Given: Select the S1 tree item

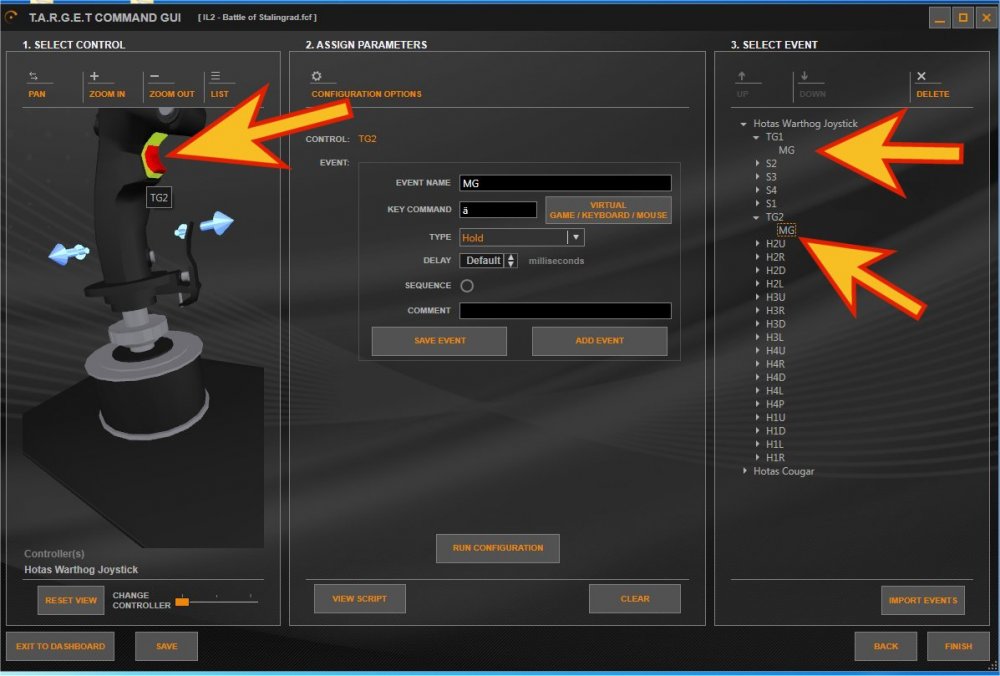Looking at the screenshot, I should pos(771,204).
